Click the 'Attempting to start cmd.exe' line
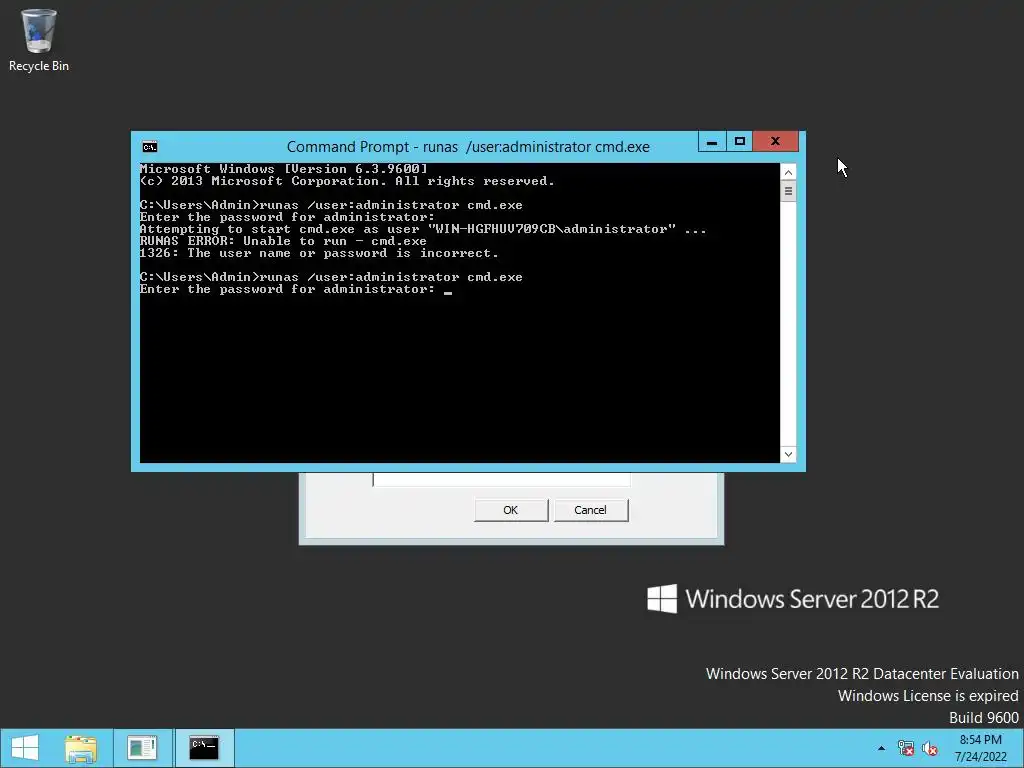The height and width of the screenshot is (768, 1024). (x=423, y=229)
